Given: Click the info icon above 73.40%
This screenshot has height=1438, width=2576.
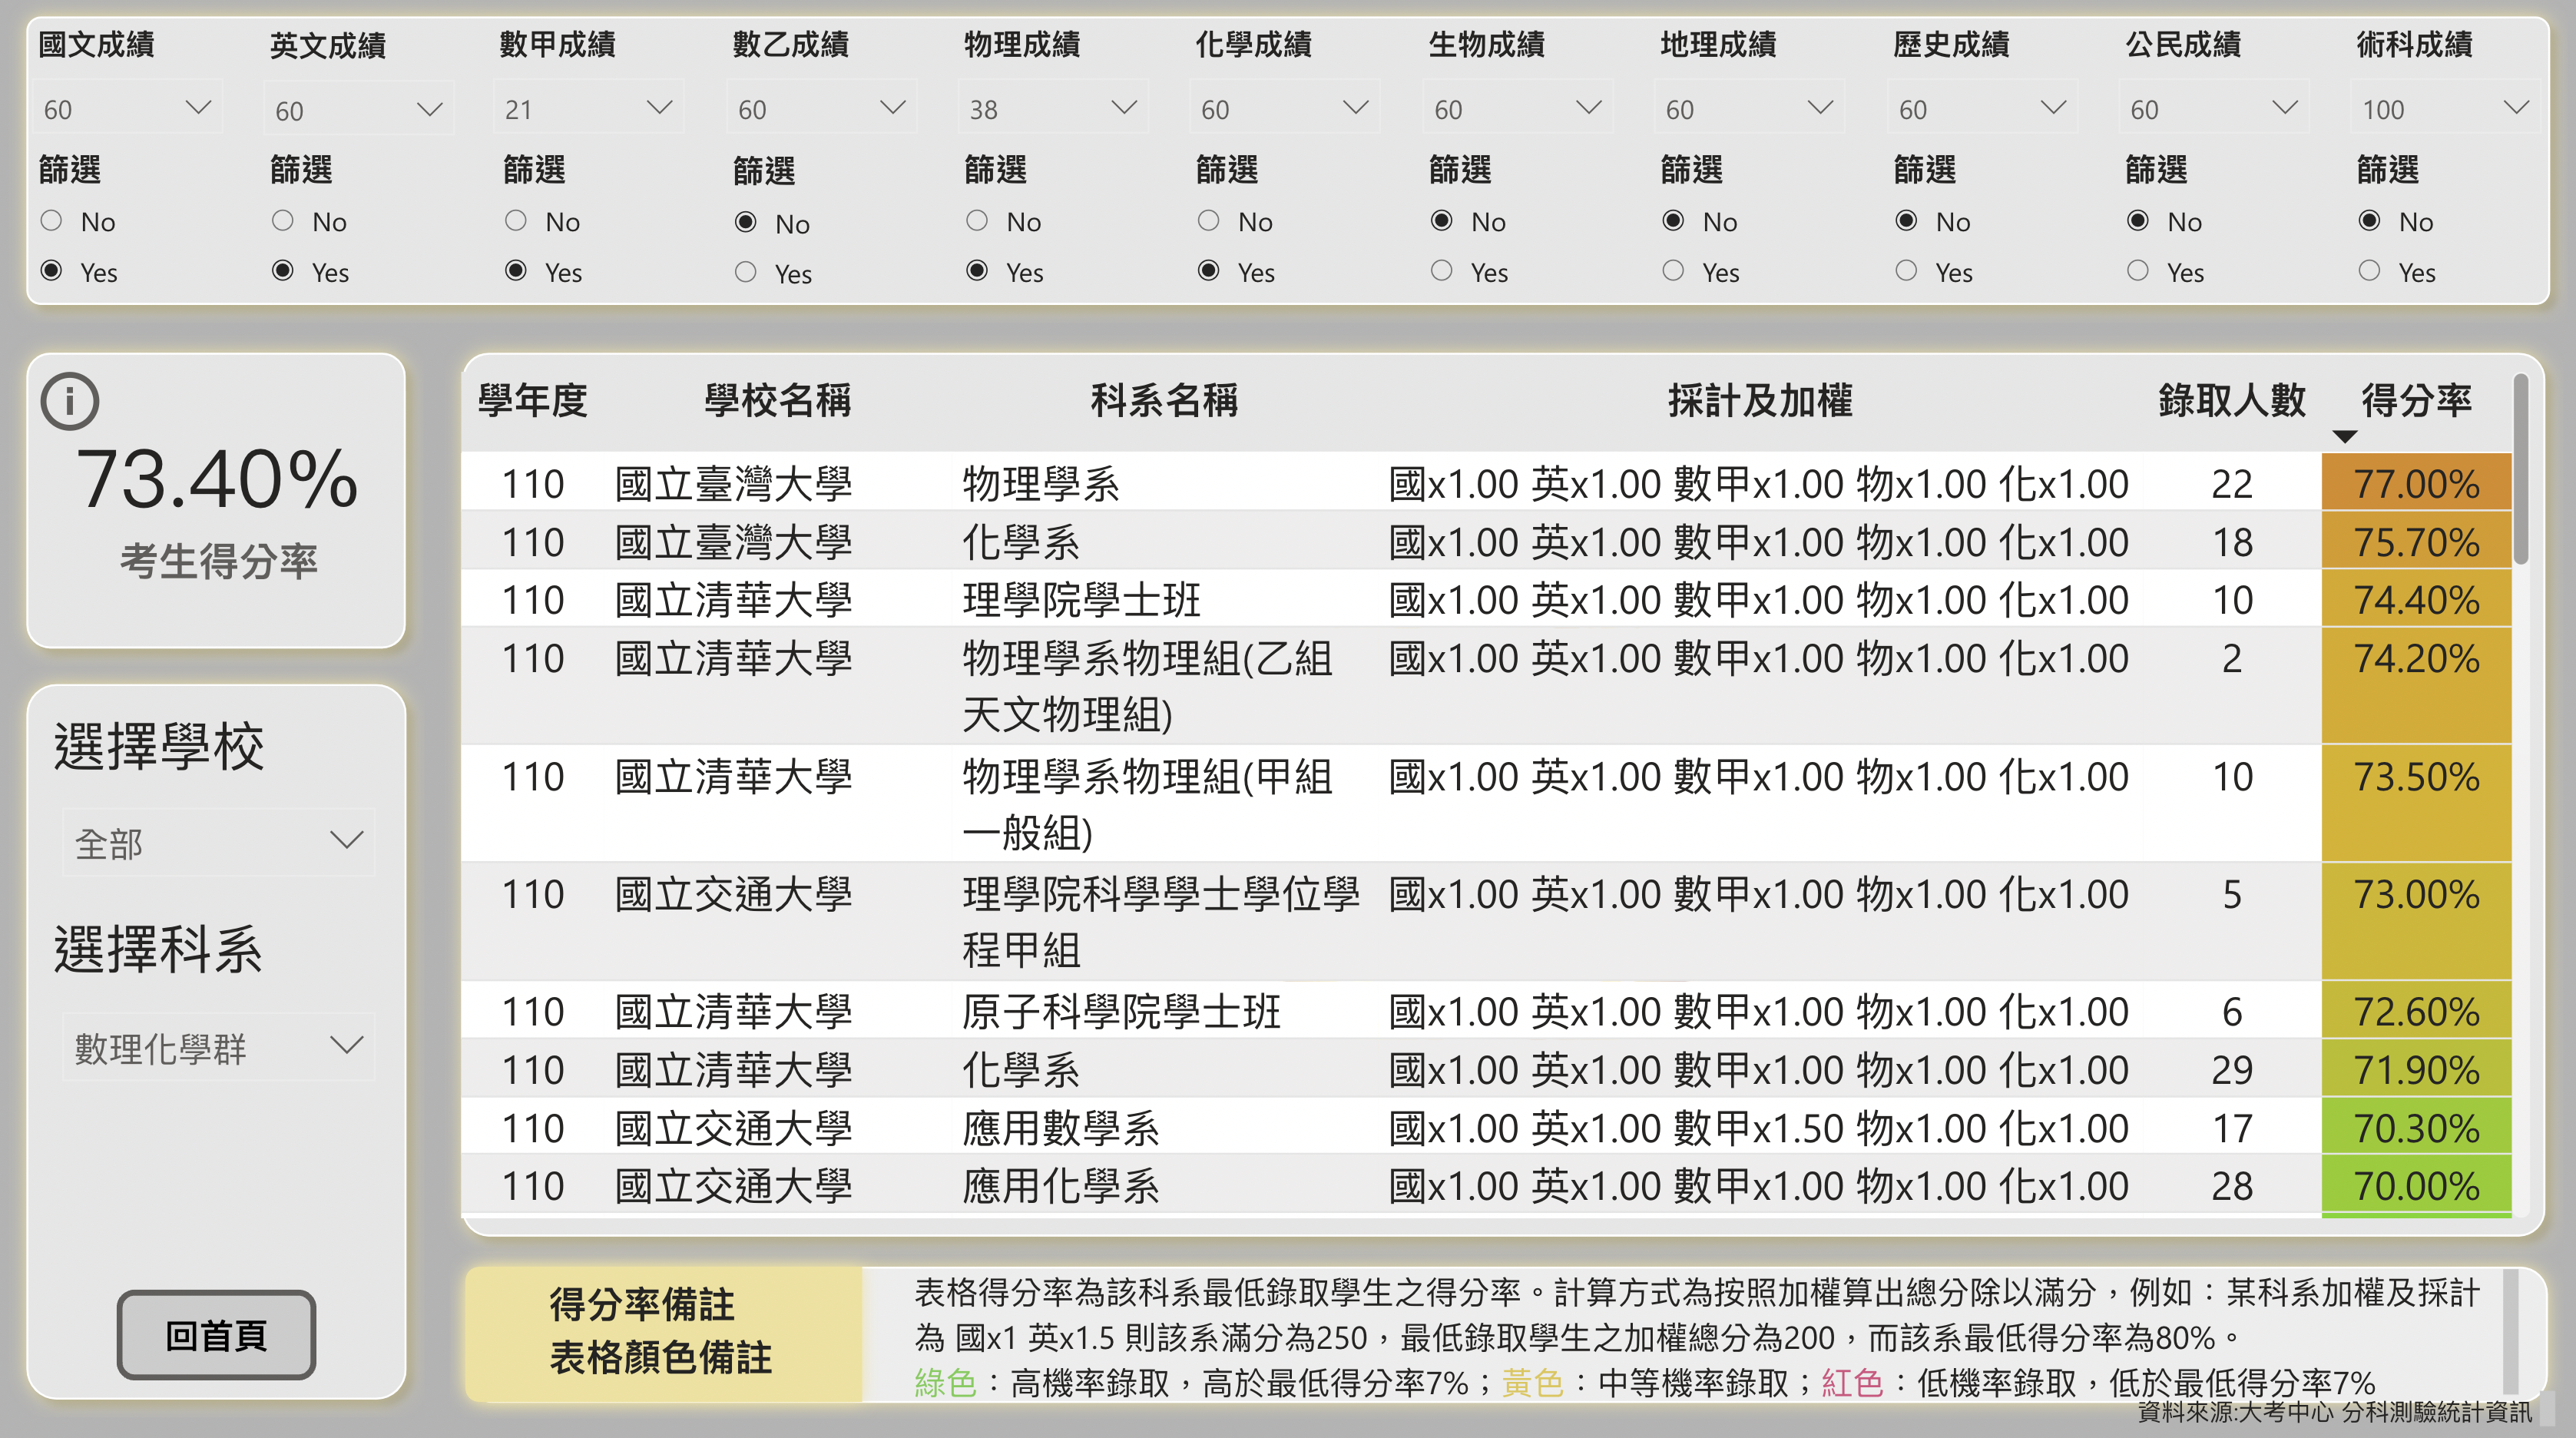Looking at the screenshot, I should 69,401.
